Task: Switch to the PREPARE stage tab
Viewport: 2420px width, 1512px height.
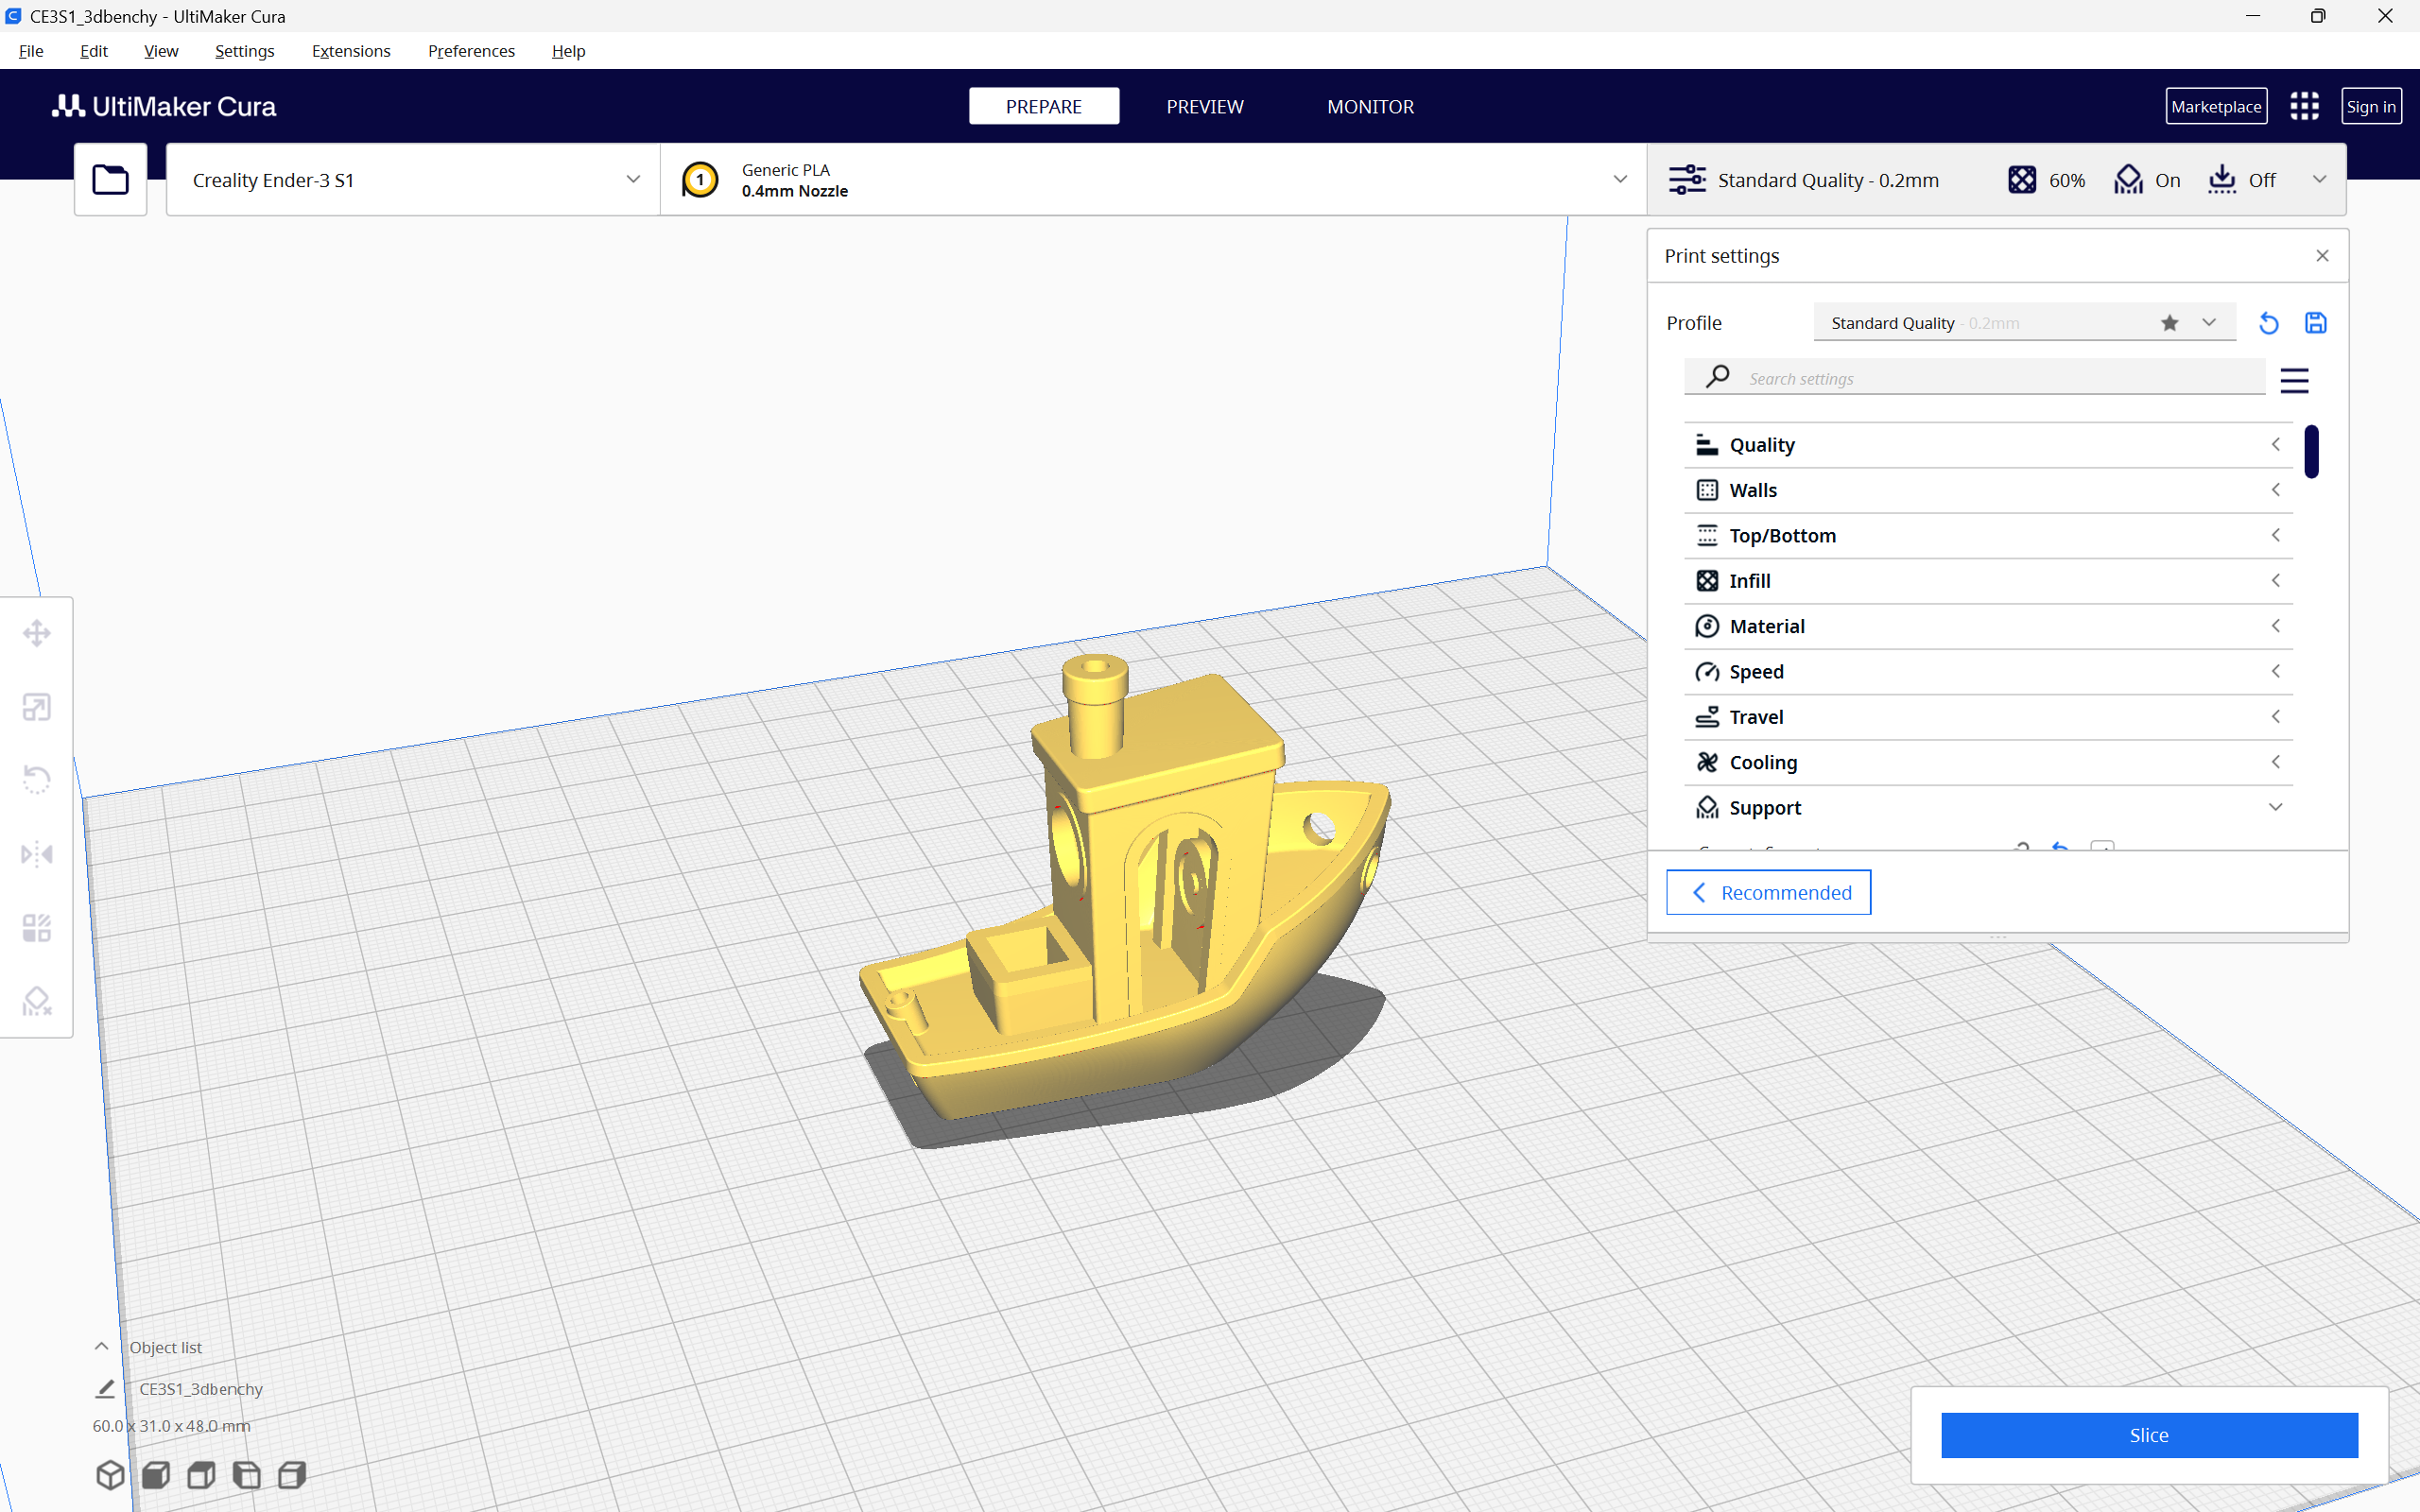Action: 1043,106
